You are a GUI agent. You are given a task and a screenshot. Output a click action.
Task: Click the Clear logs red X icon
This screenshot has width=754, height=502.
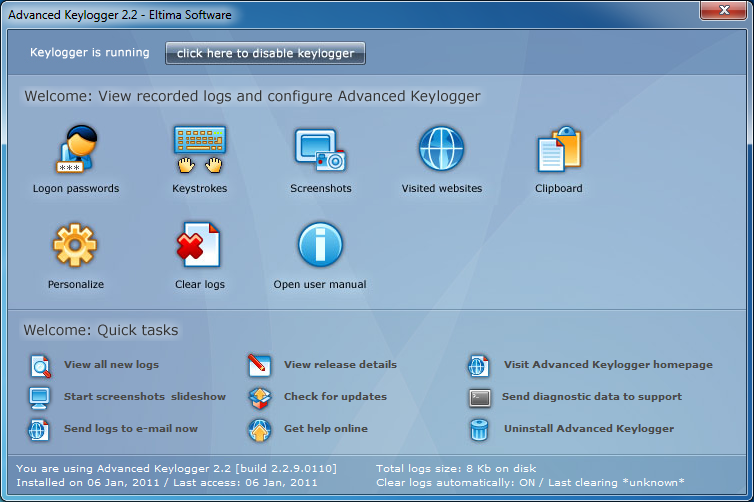point(198,244)
